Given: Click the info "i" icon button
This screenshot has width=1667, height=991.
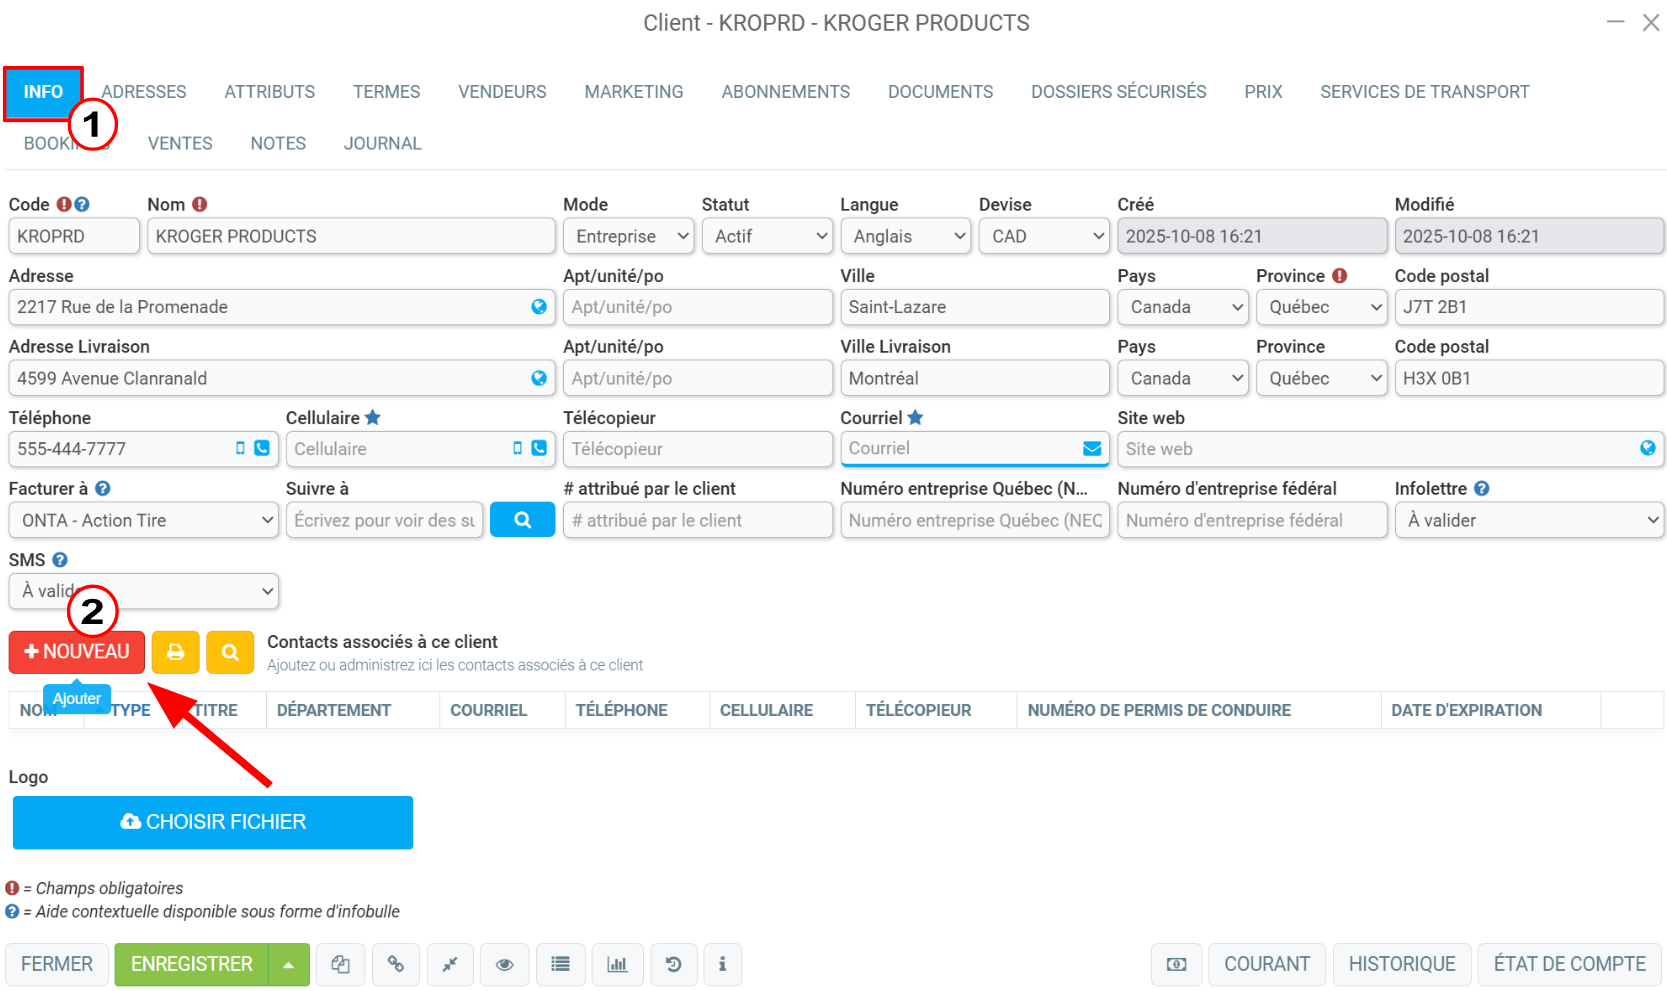Looking at the screenshot, I should [x=722, y=964].
